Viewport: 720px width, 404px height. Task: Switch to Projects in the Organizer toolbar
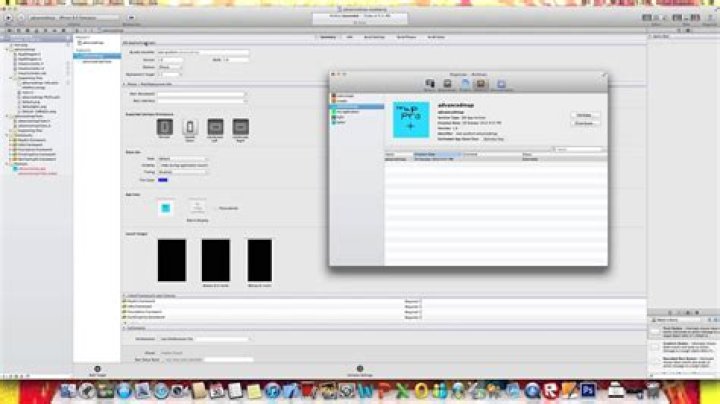tap(466, 85)
